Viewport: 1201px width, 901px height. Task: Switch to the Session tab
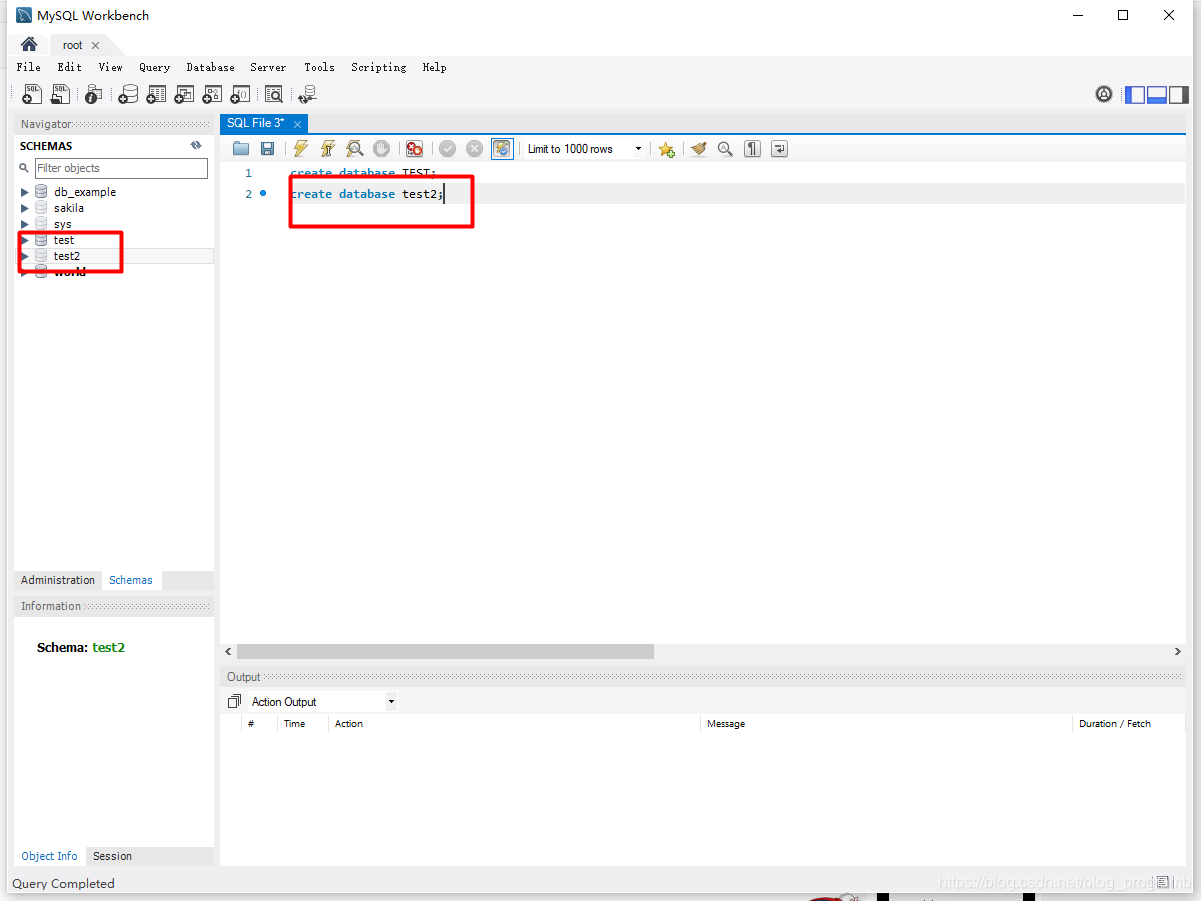tap(112, 856)
